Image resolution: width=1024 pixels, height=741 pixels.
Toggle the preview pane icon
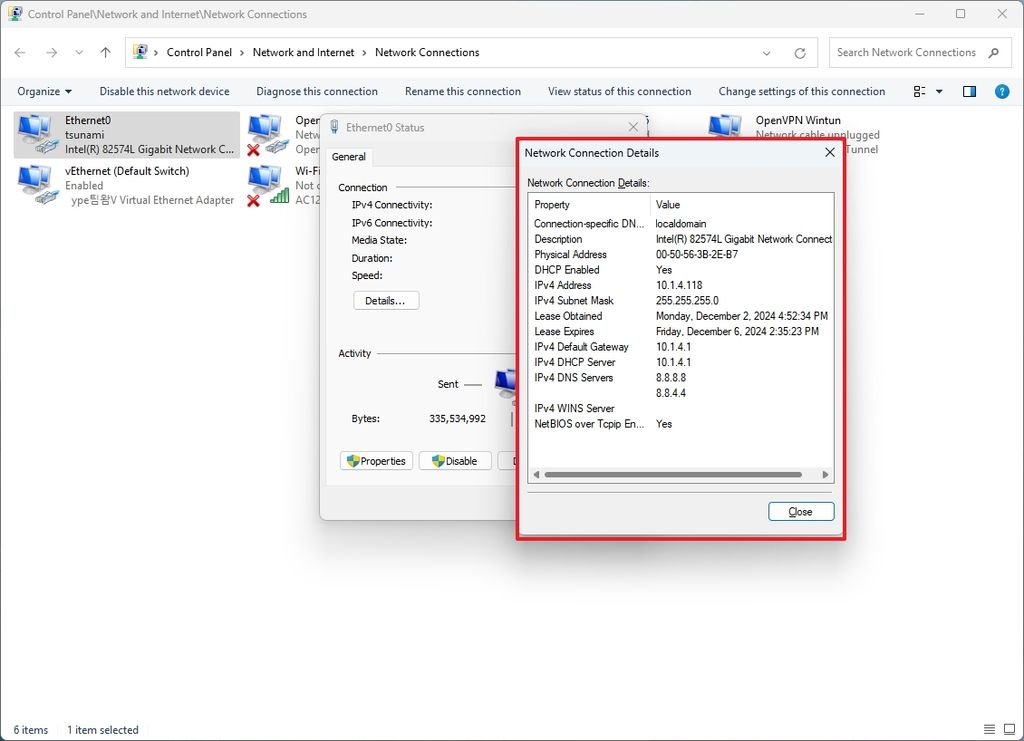click(968, 91)
